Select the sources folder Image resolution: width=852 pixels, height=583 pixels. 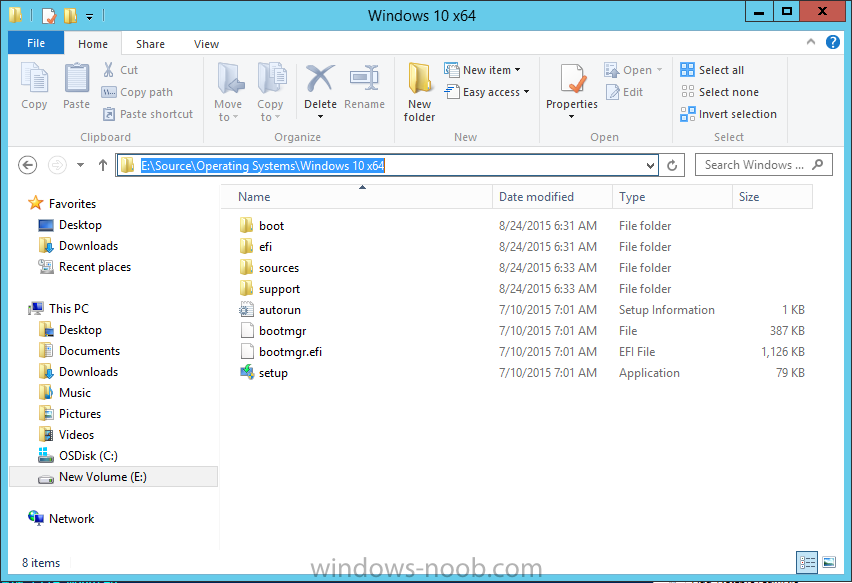[x=279, y=268]
